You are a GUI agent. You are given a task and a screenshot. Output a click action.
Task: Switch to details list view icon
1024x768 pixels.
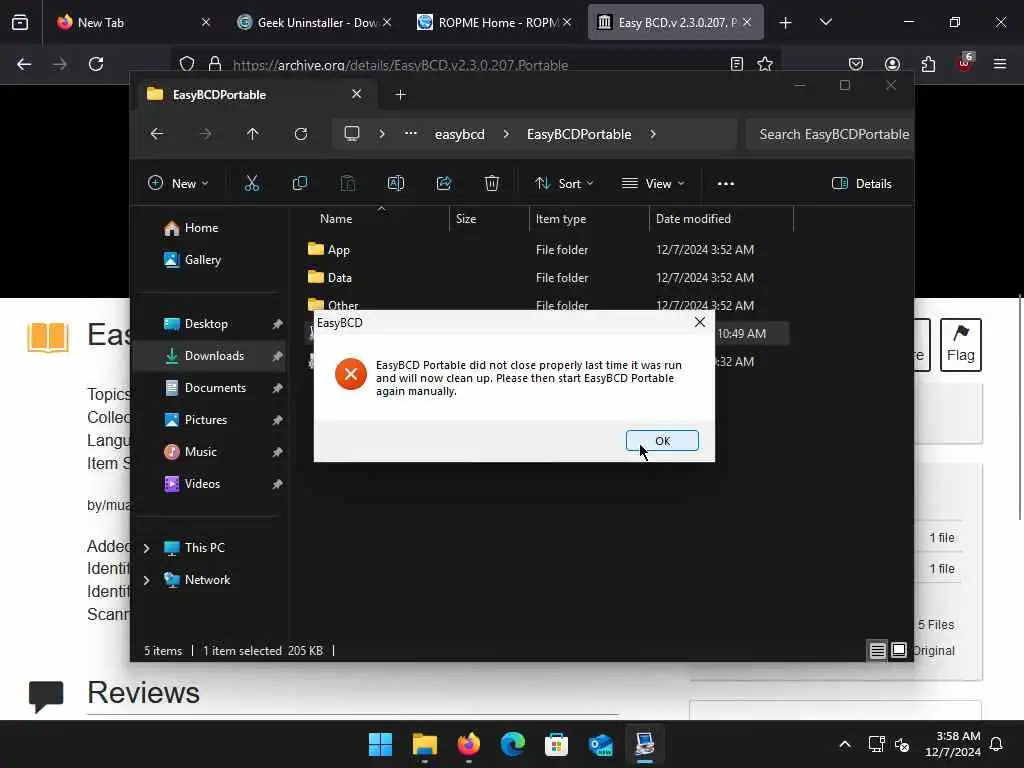(x=877, y=650)
